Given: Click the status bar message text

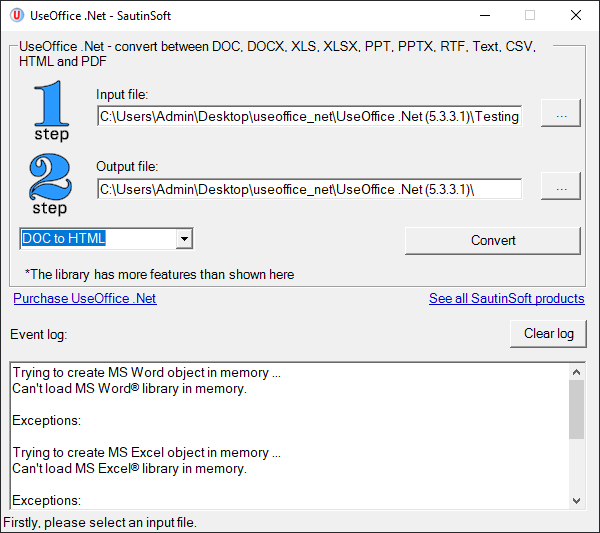Looking at the screenshot, I should [x=100, y=522].
